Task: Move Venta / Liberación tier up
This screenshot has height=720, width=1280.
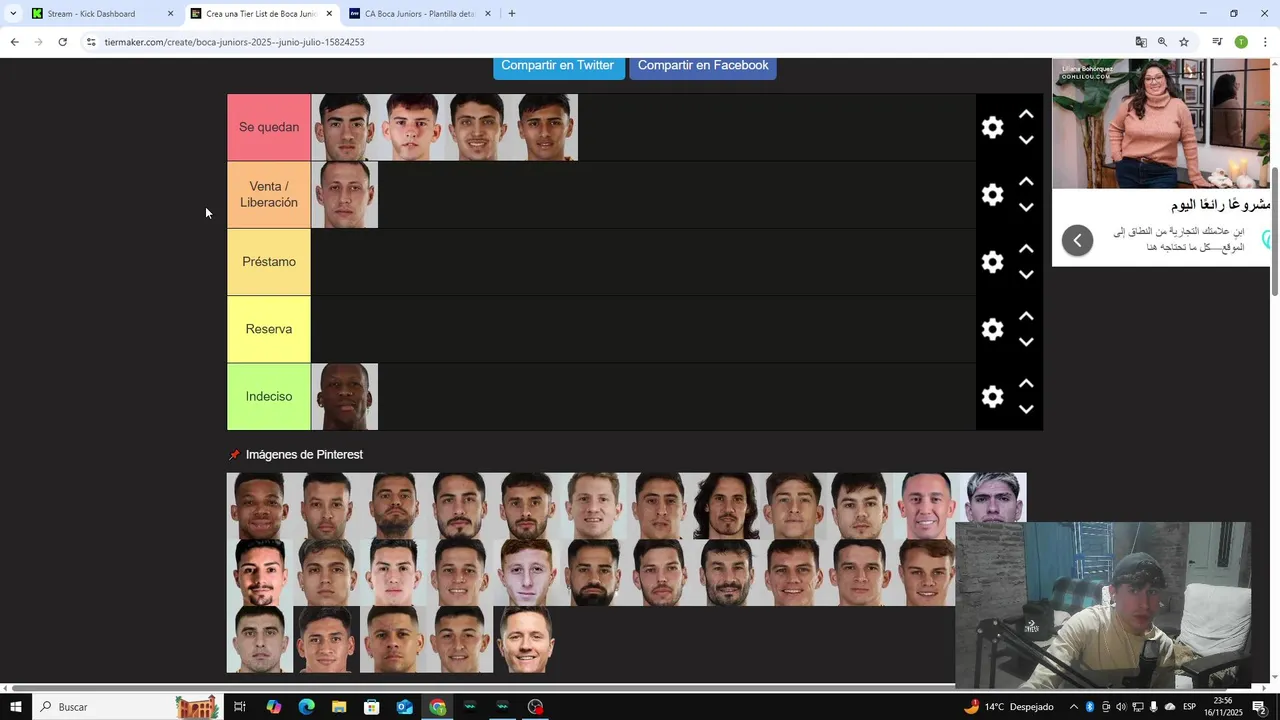Action: tap(1026, 181)
